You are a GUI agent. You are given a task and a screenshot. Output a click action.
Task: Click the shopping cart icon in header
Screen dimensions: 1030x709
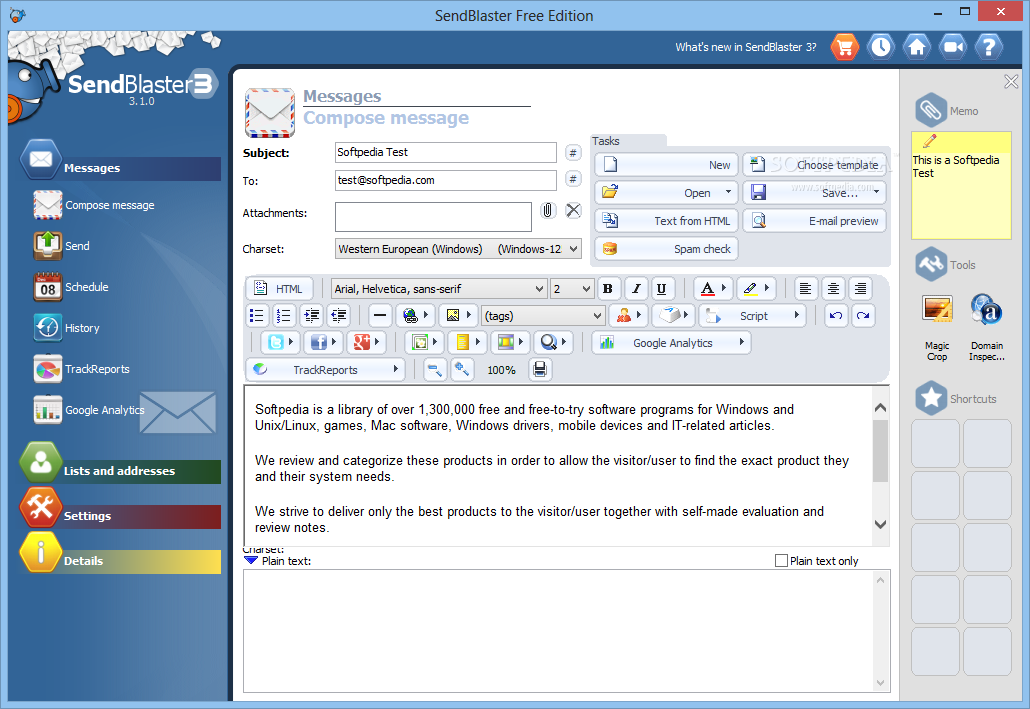pyautogui.click(x=845, y=47)
